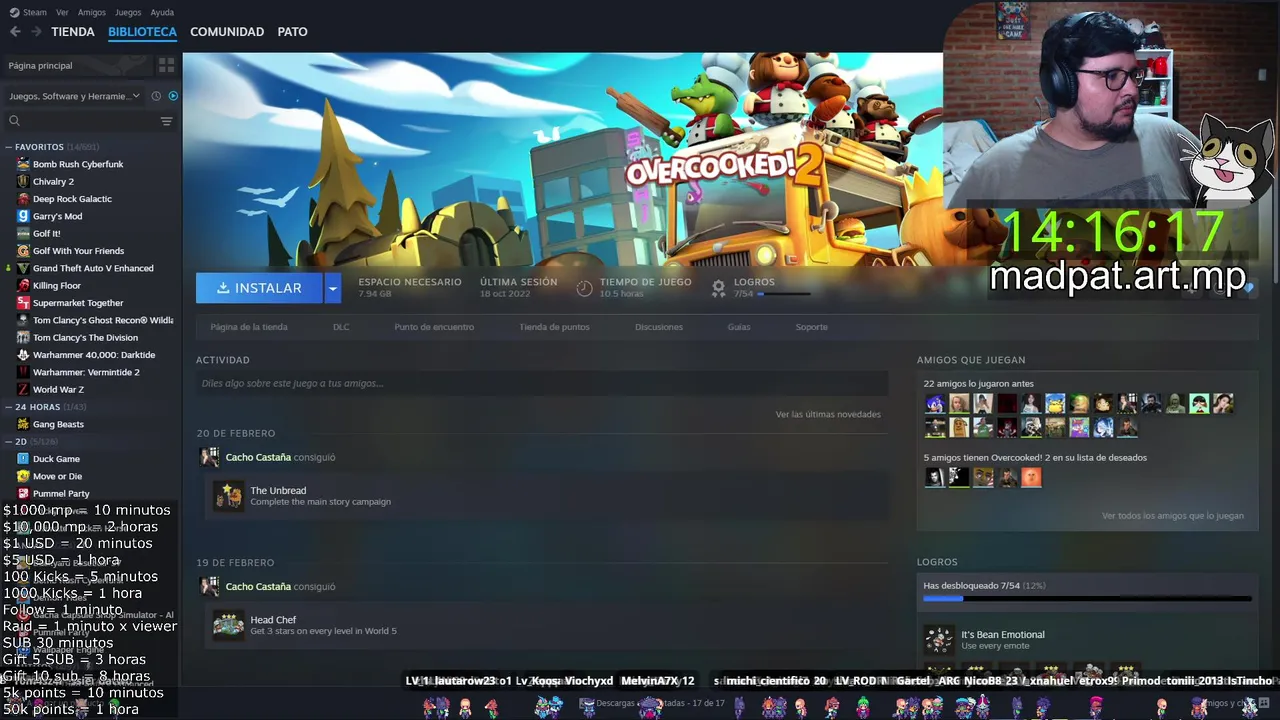1280x720 pixels.
Task: Click the activity message input field
Action: pos(542,383)
